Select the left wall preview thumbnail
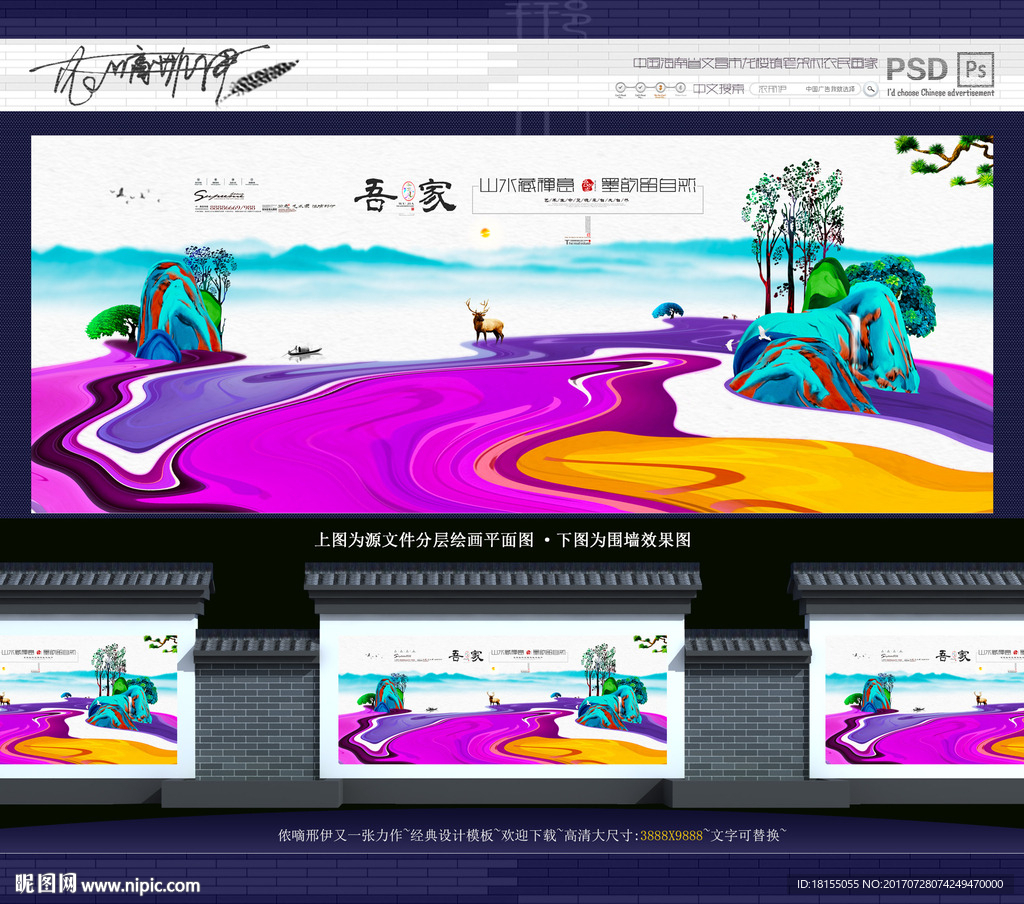 (88, 702)
